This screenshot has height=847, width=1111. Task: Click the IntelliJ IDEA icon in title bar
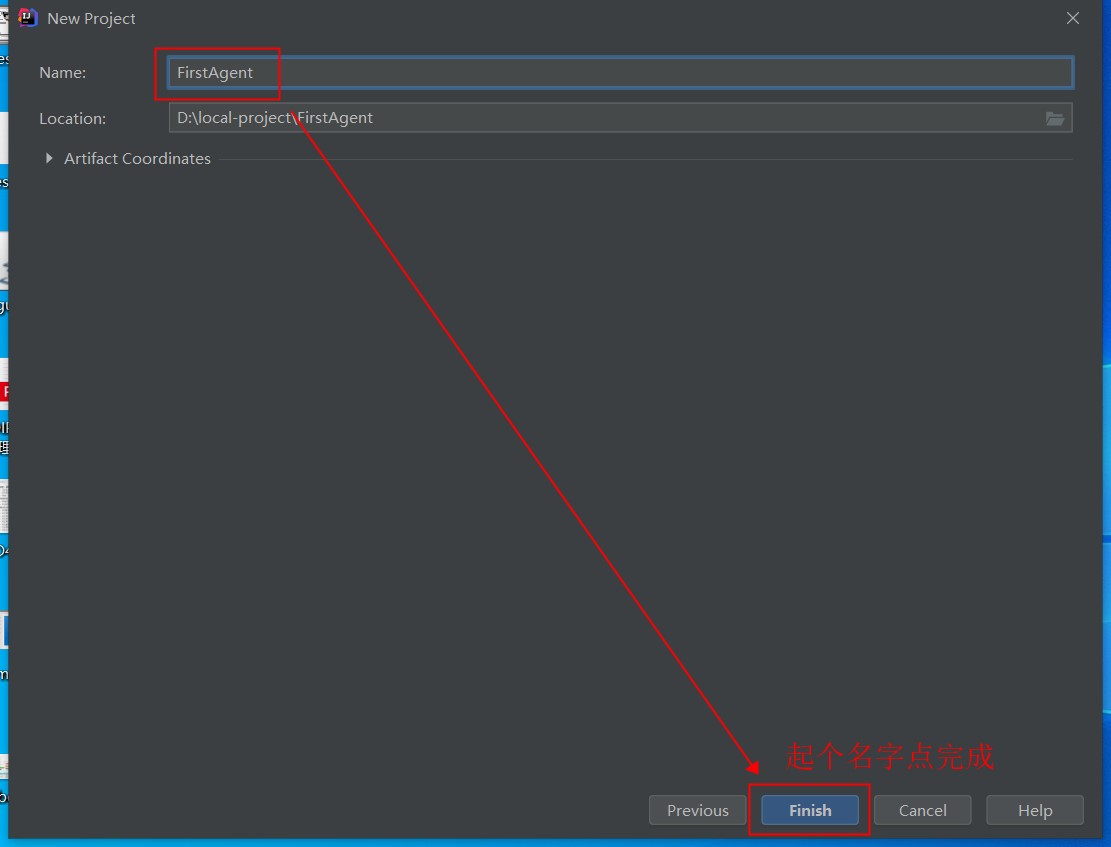pos(28,18)
